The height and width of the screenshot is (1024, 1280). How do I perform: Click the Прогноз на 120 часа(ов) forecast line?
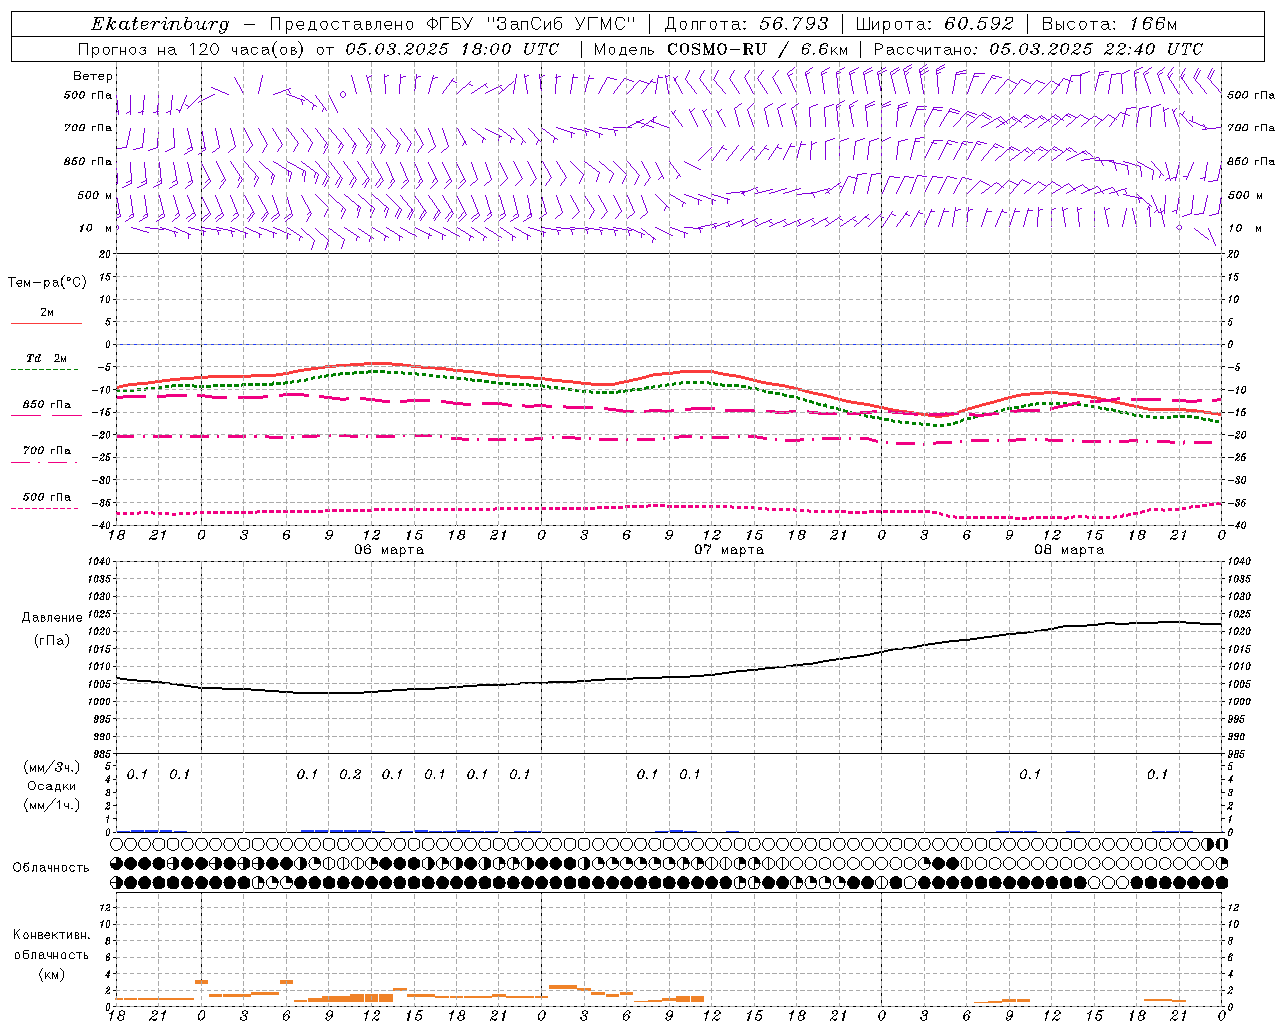click(320, 49)
